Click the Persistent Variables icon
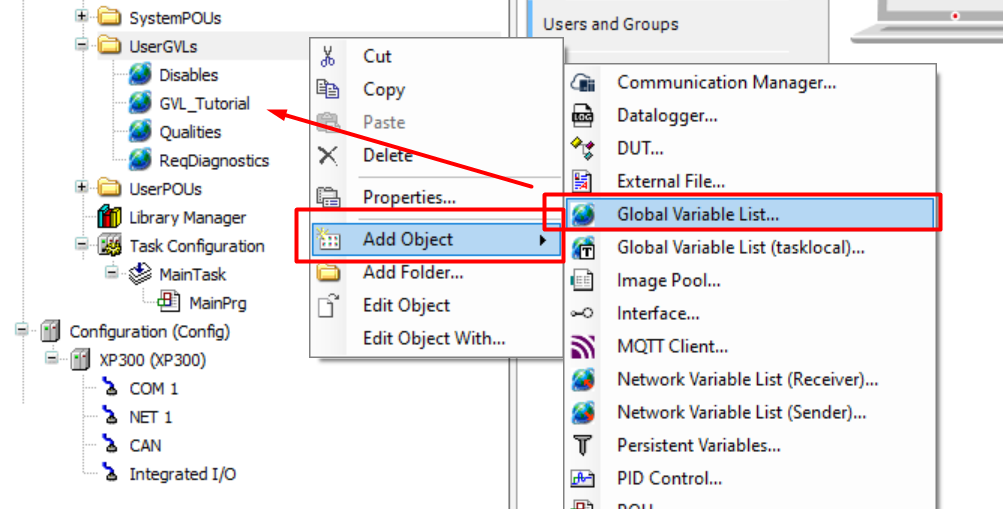 click(x=582, y=445)
